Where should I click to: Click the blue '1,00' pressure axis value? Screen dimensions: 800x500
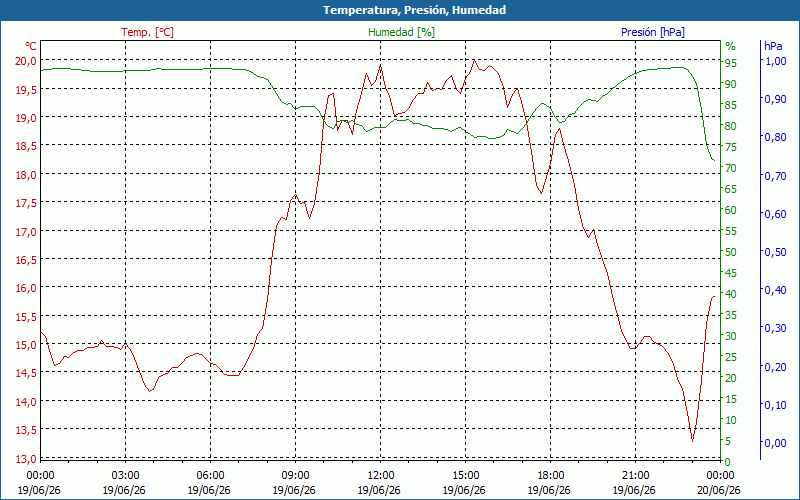[x=775, y=60]
